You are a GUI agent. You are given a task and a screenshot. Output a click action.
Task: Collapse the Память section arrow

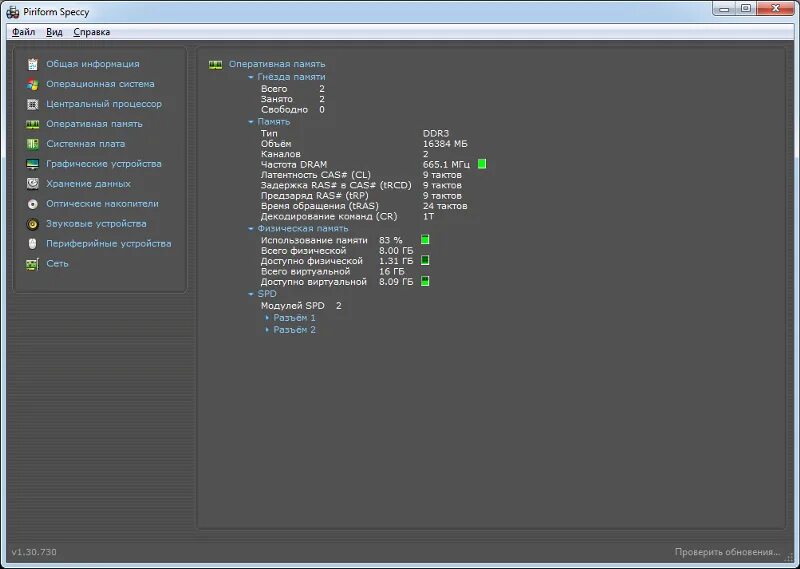(x=251, y=122)
